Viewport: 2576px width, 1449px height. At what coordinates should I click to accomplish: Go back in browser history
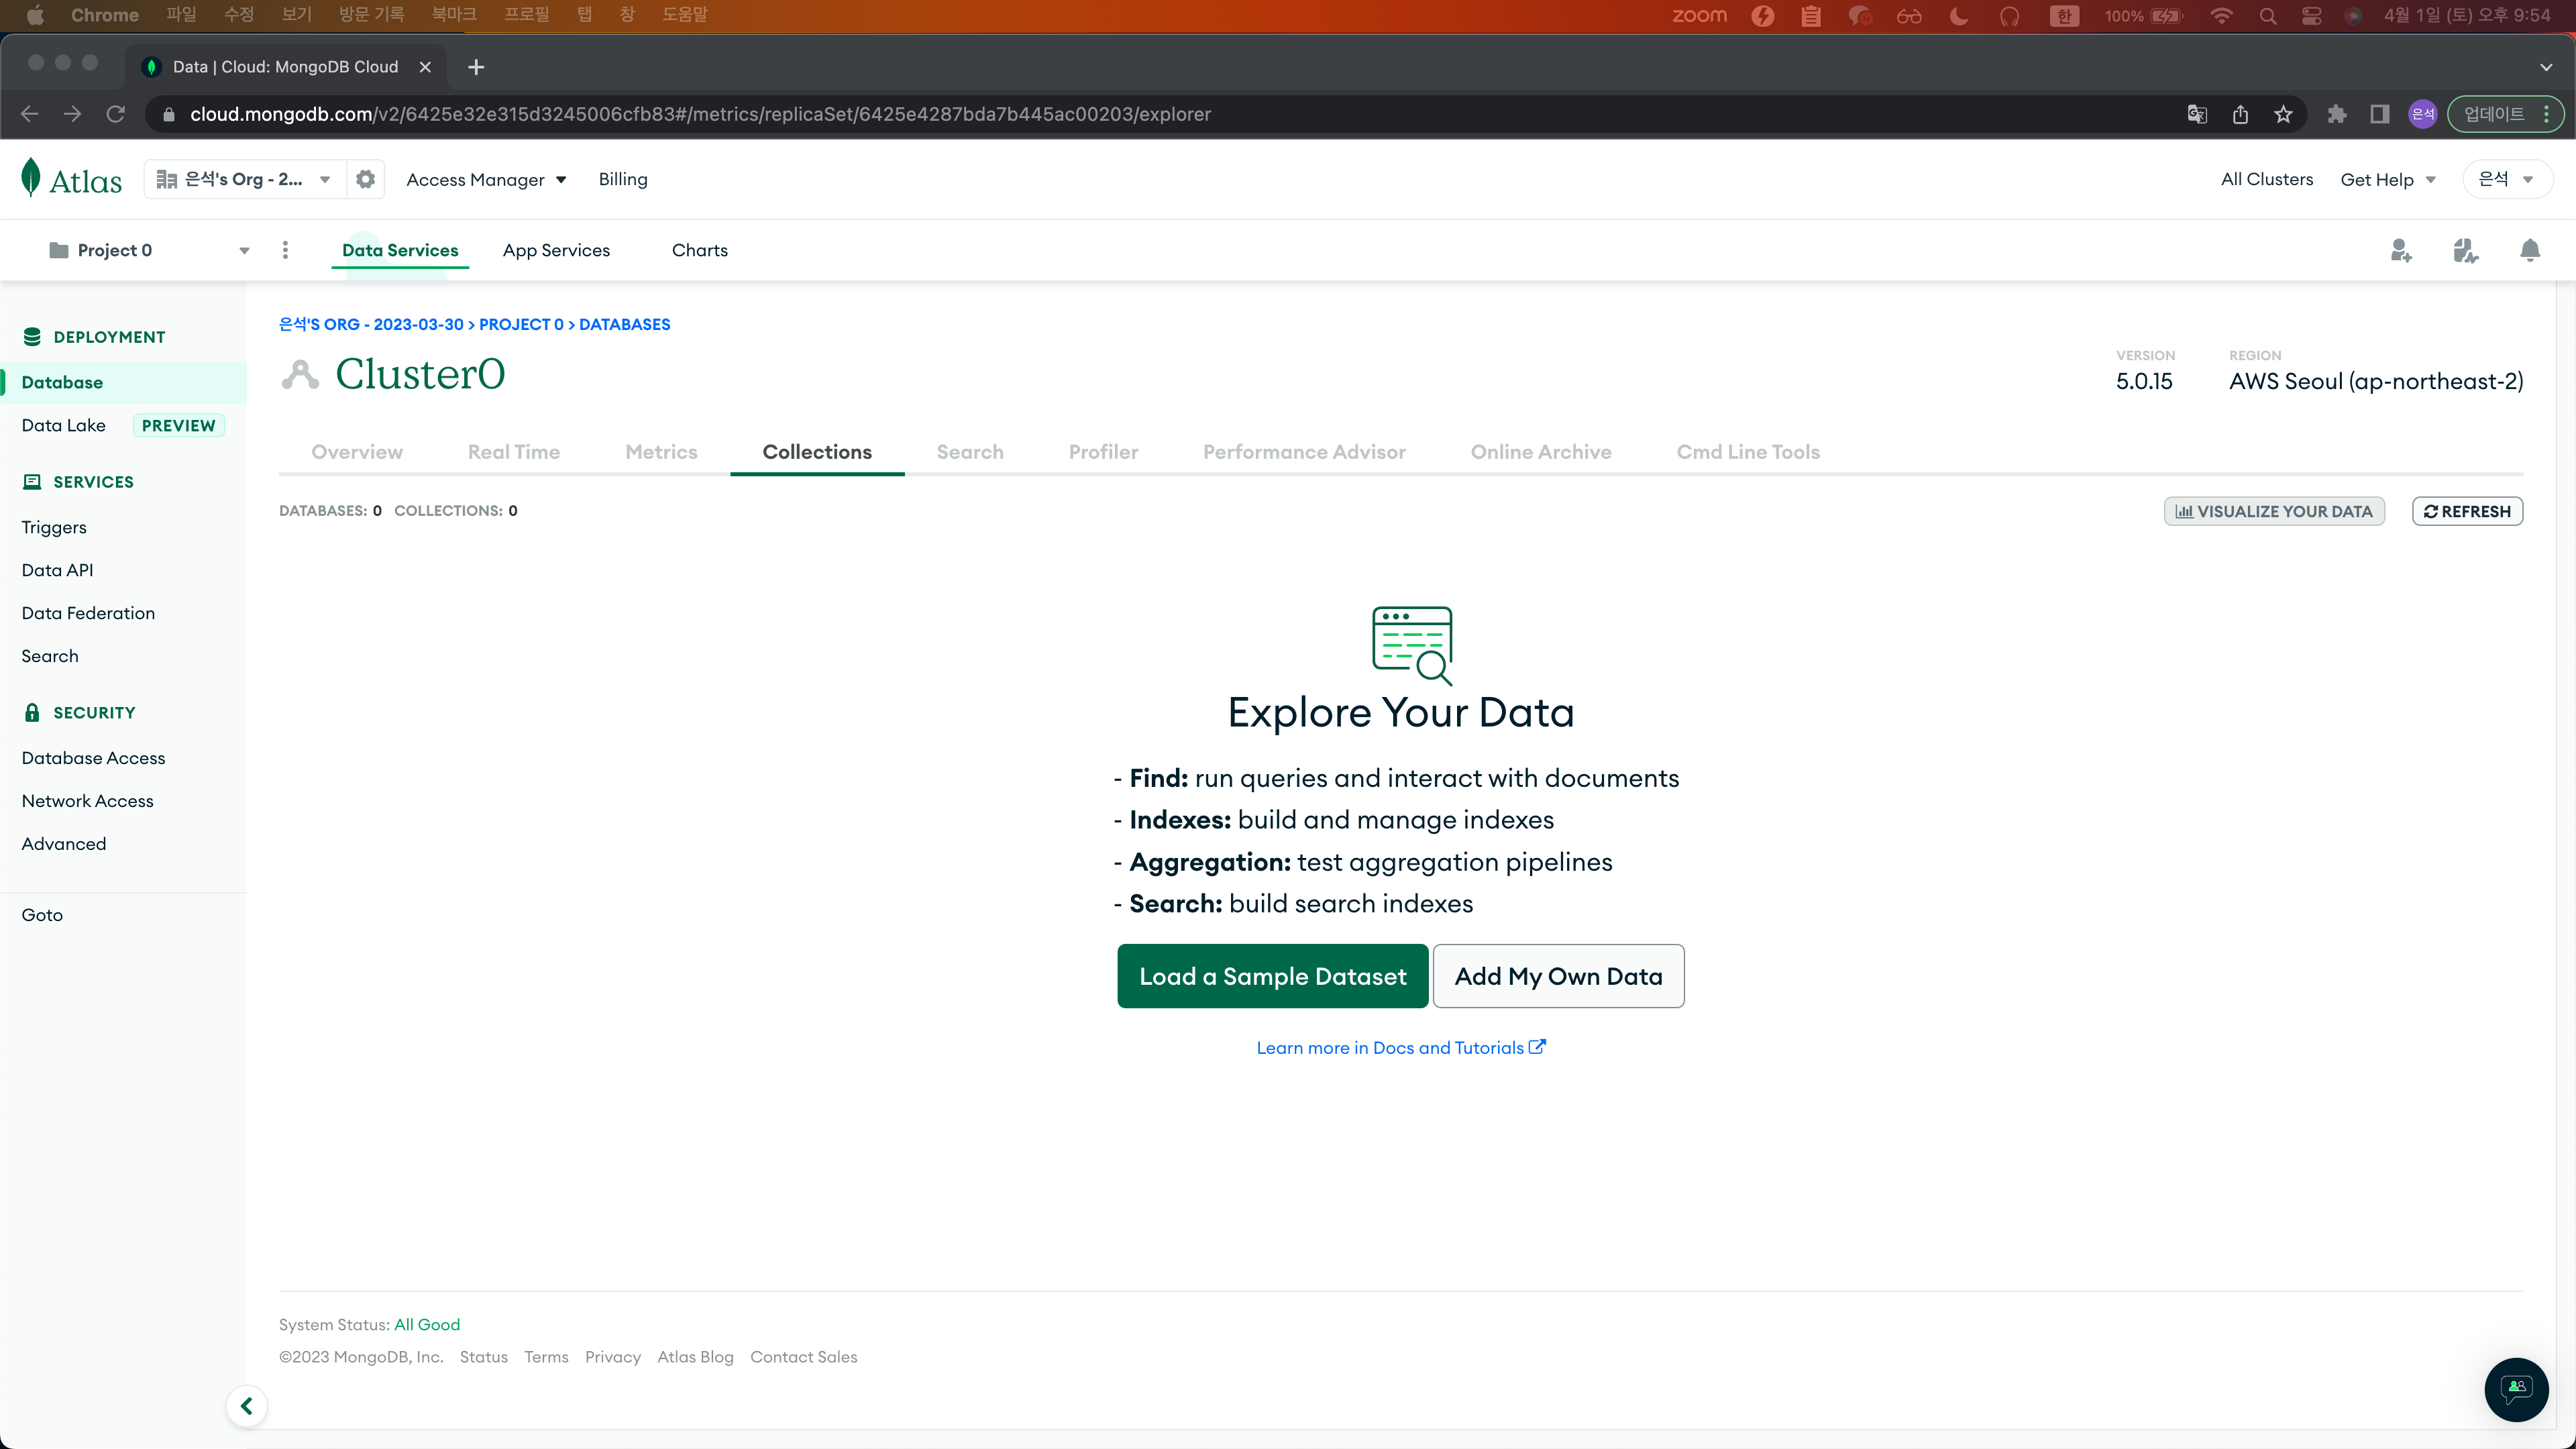click(29, 114)
